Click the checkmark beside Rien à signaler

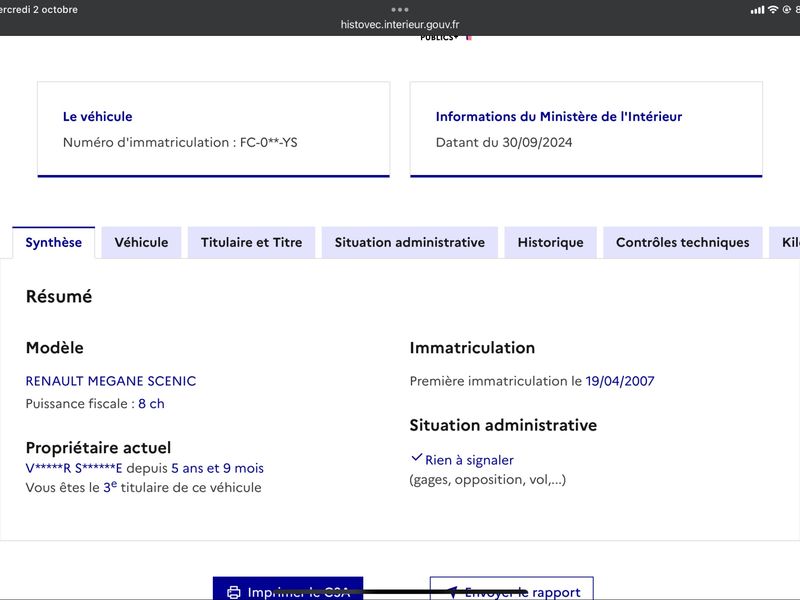[416, 458]
